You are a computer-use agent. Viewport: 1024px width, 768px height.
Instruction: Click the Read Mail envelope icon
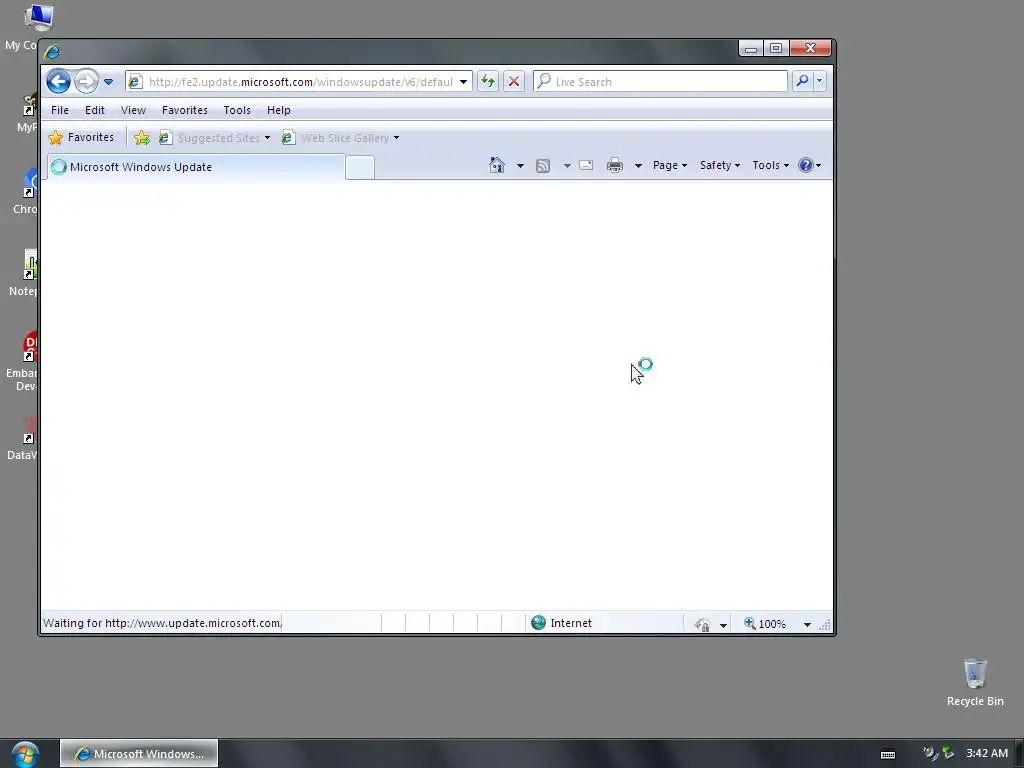586,165
